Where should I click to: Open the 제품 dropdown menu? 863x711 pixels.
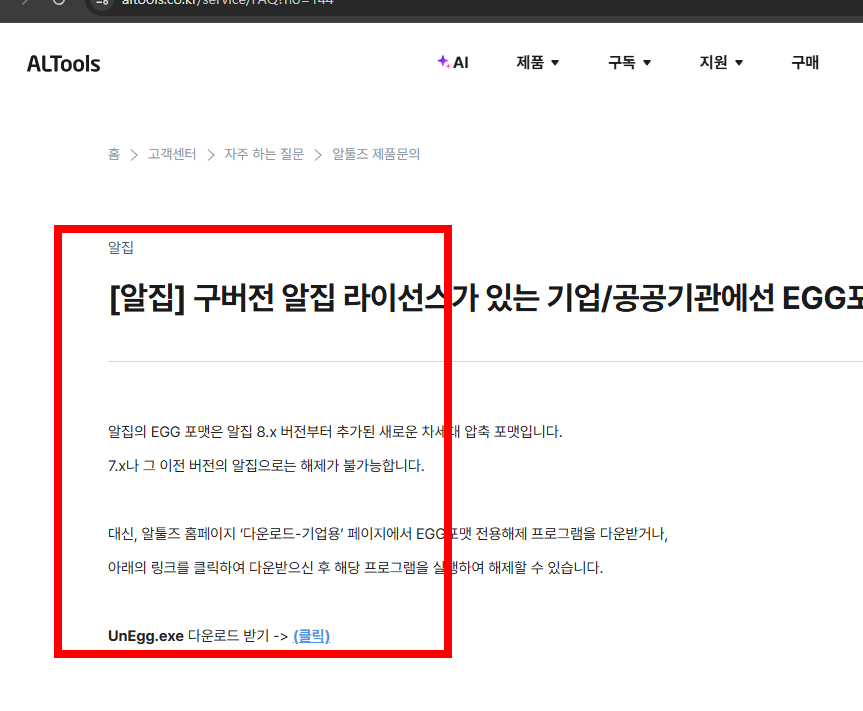pyautogui.click(x=537, y=62)
